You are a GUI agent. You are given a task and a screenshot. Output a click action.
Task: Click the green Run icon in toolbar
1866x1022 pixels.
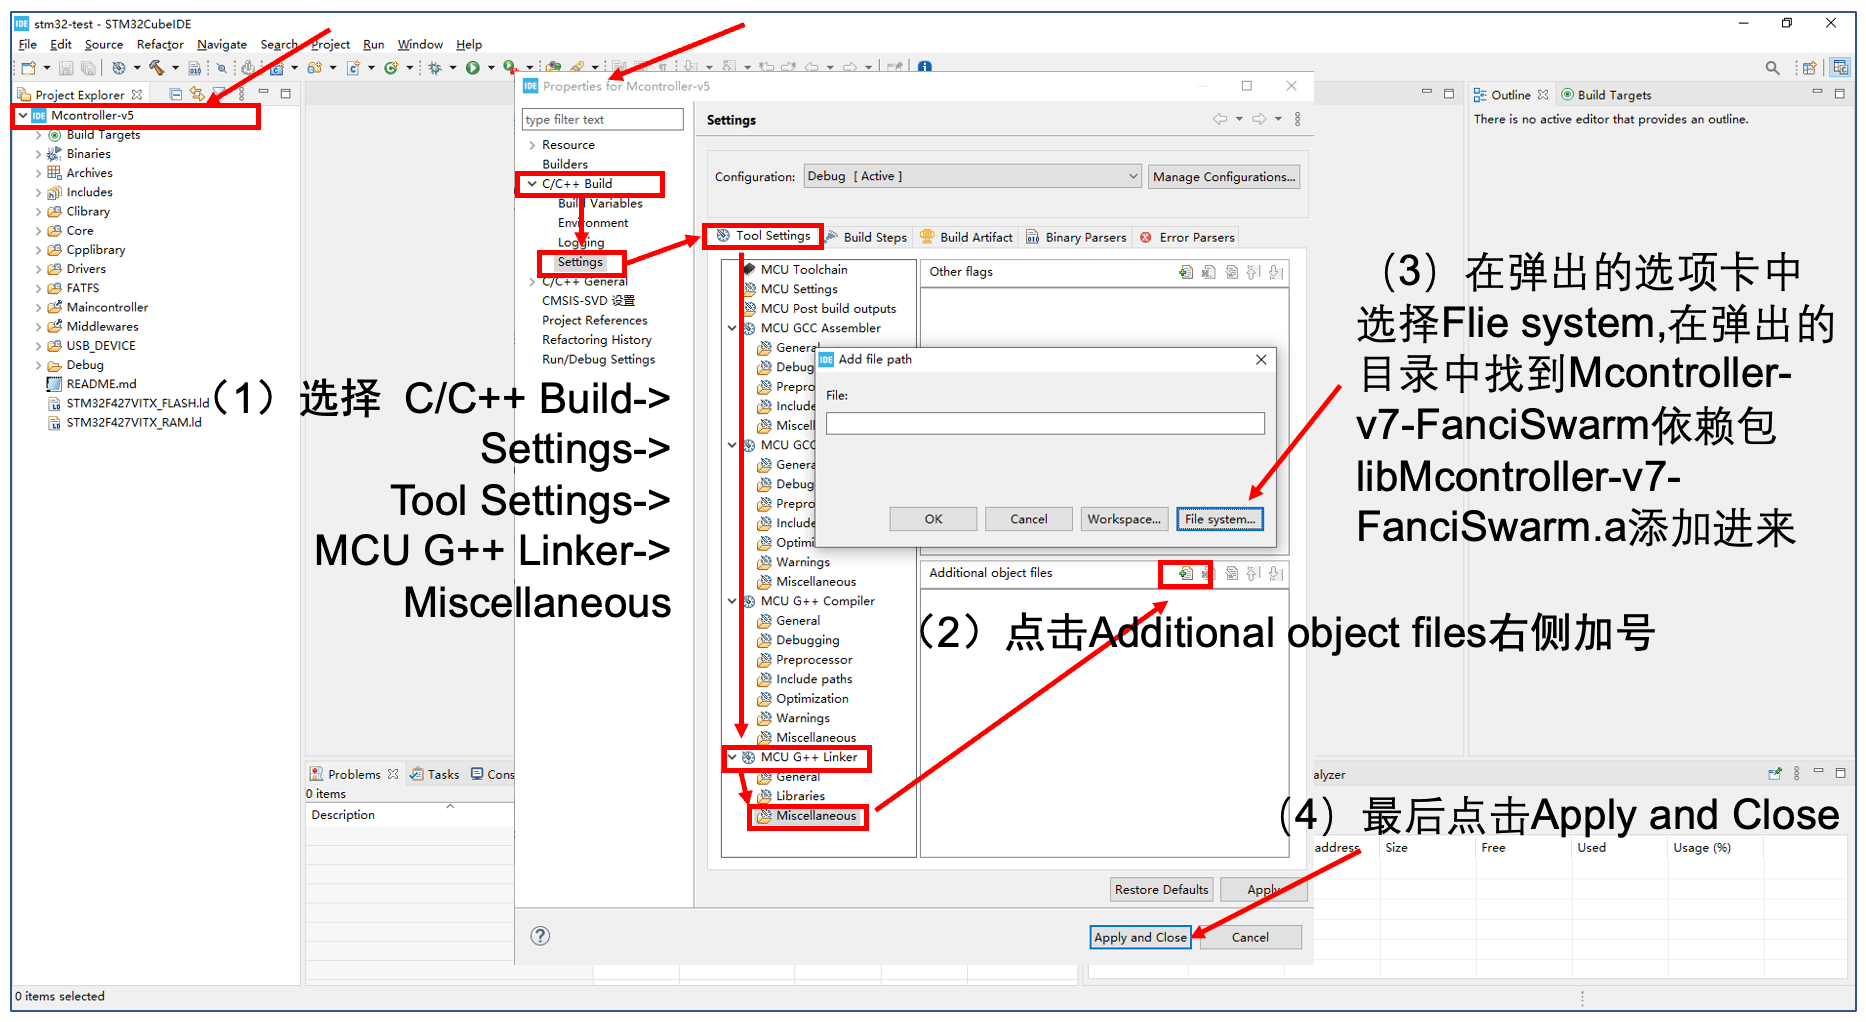(x=473, y=68)
